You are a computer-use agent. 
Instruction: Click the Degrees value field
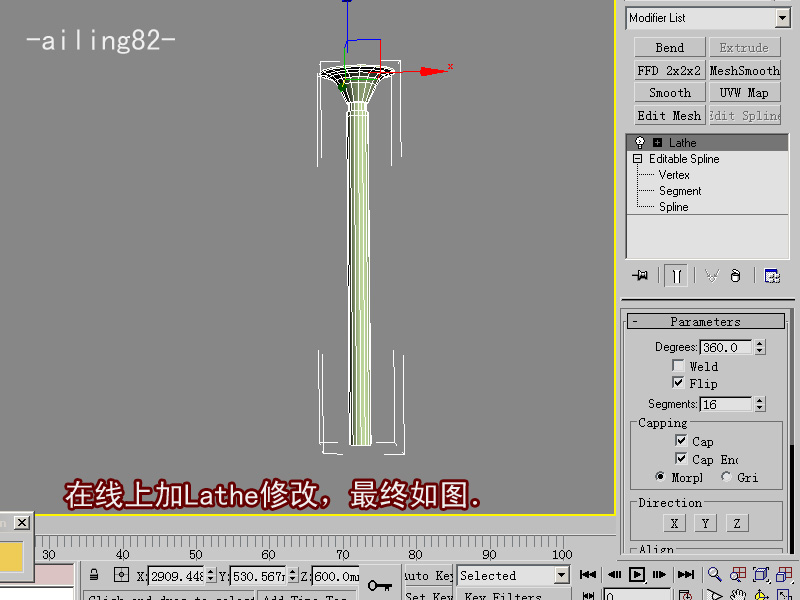726,347
